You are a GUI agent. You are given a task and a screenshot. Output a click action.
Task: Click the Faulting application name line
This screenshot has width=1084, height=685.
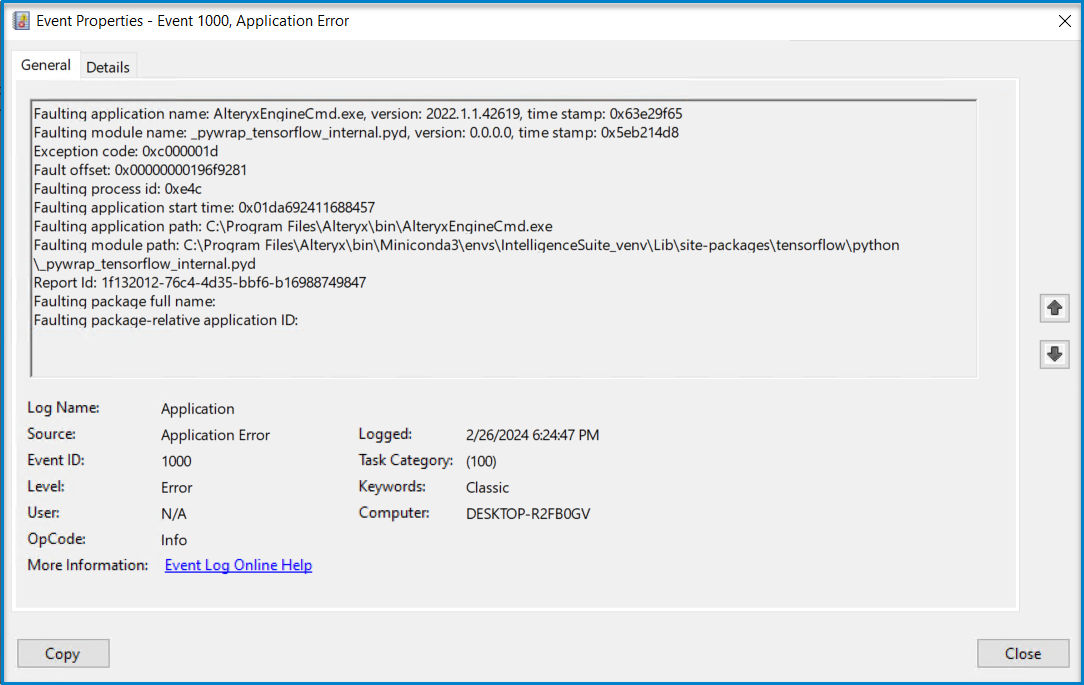click(x=358, y=113)
